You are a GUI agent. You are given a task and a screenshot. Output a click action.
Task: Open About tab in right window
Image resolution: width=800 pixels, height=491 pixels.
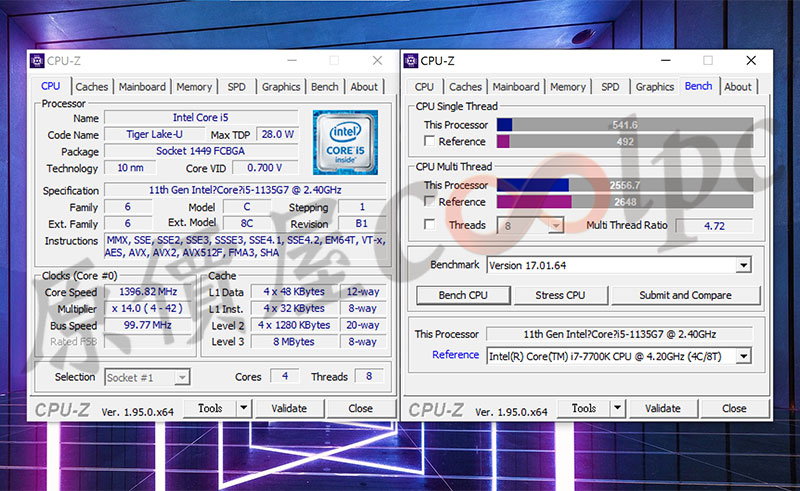(x=738, y=87)
